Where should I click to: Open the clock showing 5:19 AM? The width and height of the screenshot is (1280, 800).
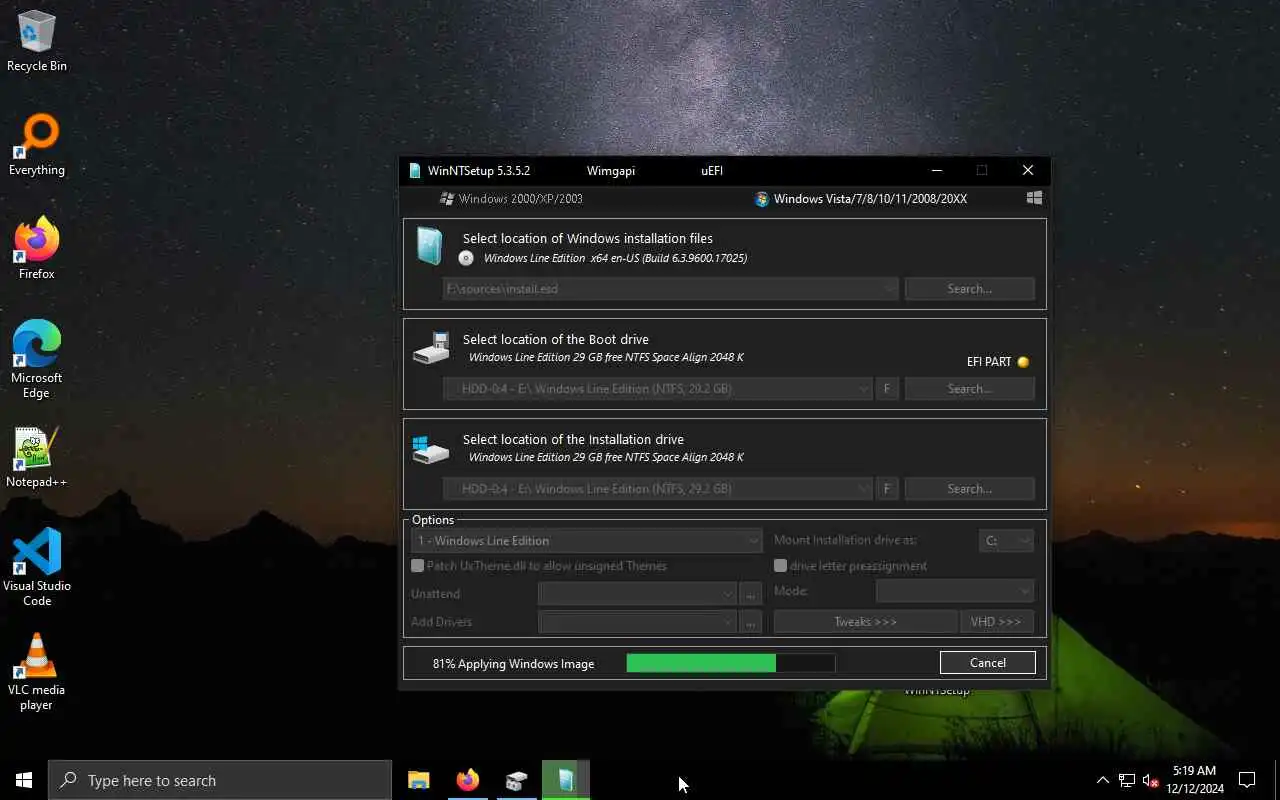click(x=1194, y=780)
